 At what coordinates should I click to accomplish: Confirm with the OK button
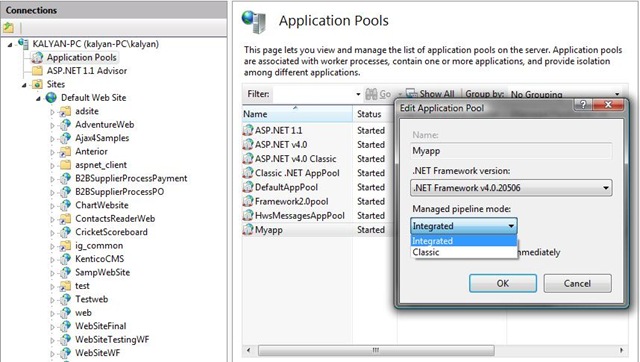pyautogui.click(x=503, y=283)
